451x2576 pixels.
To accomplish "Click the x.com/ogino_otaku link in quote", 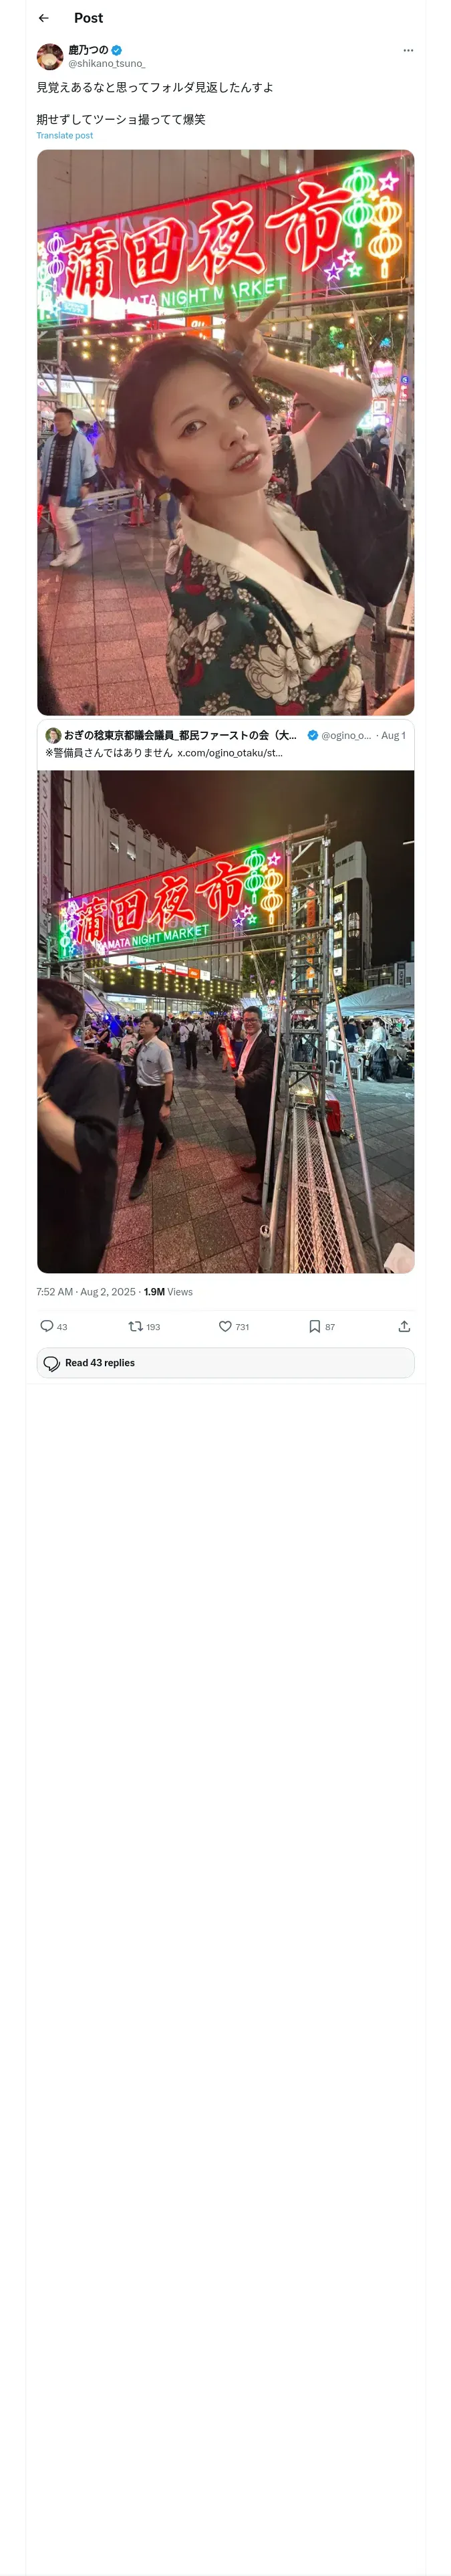I will [230, 752].
